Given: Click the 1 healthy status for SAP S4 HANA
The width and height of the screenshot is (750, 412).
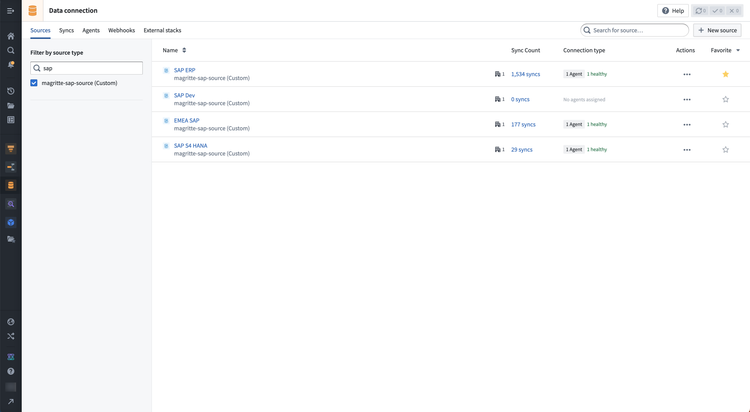Looking at the screenshot, I should 596,150.
